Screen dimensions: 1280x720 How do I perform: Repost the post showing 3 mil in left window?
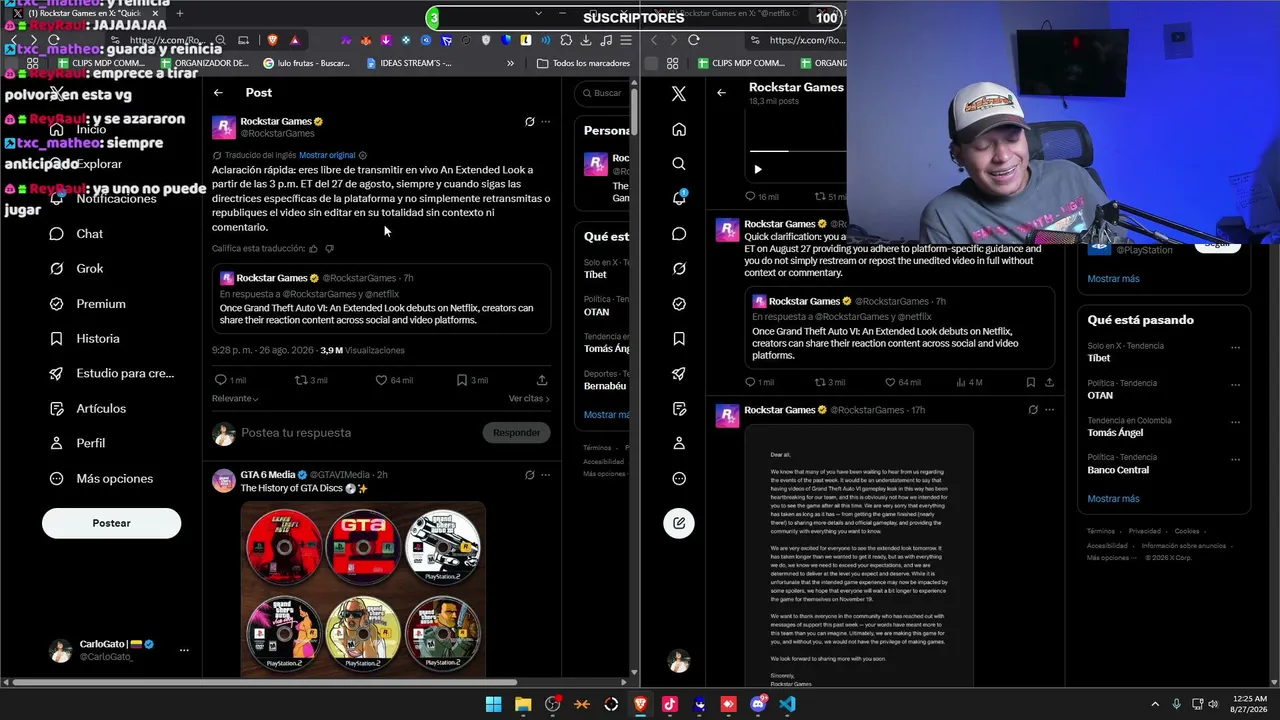tap(311, 380)
